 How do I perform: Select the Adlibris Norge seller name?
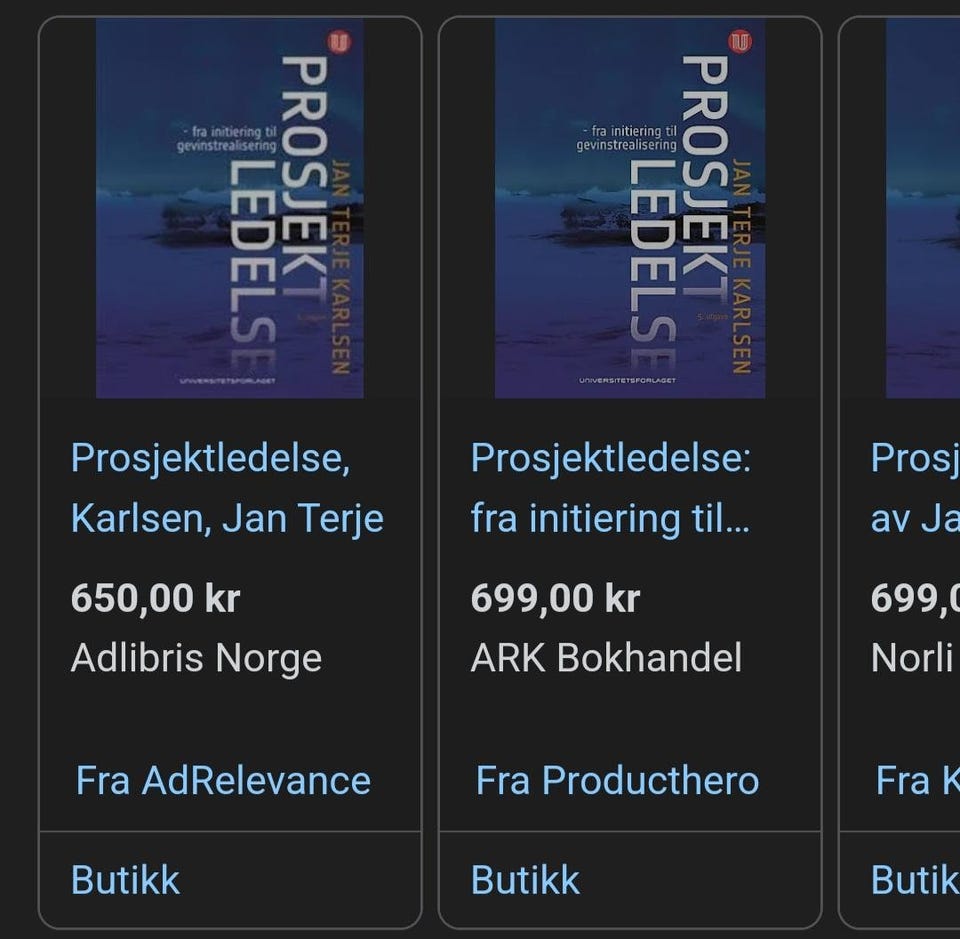click(x=196, y=658)
